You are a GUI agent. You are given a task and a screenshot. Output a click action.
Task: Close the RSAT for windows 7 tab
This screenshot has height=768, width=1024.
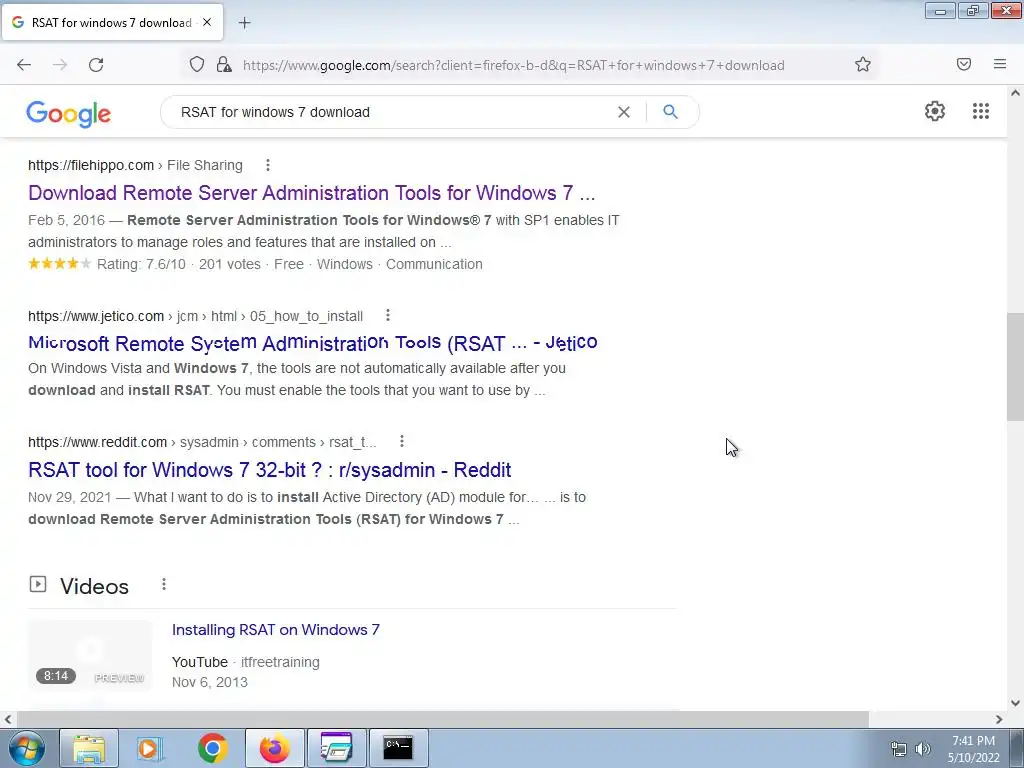coord(207,22)
